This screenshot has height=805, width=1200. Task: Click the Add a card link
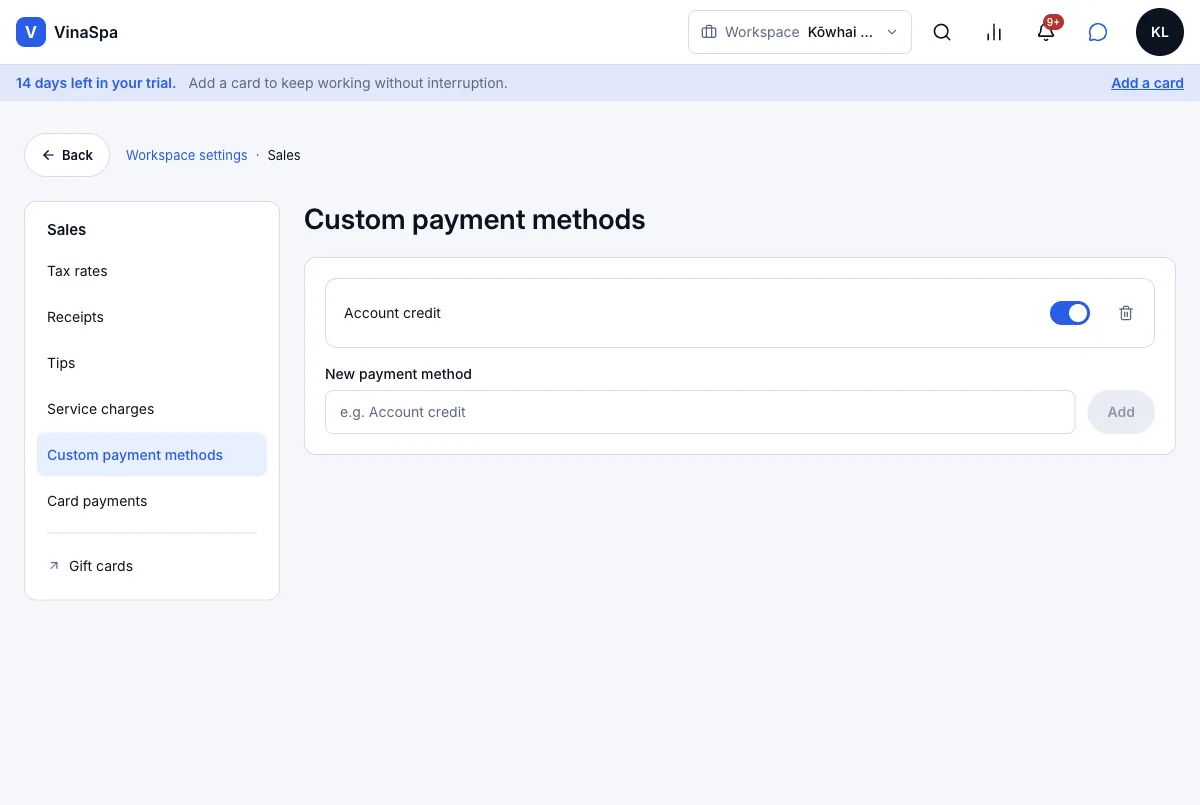coord(1147,83)
